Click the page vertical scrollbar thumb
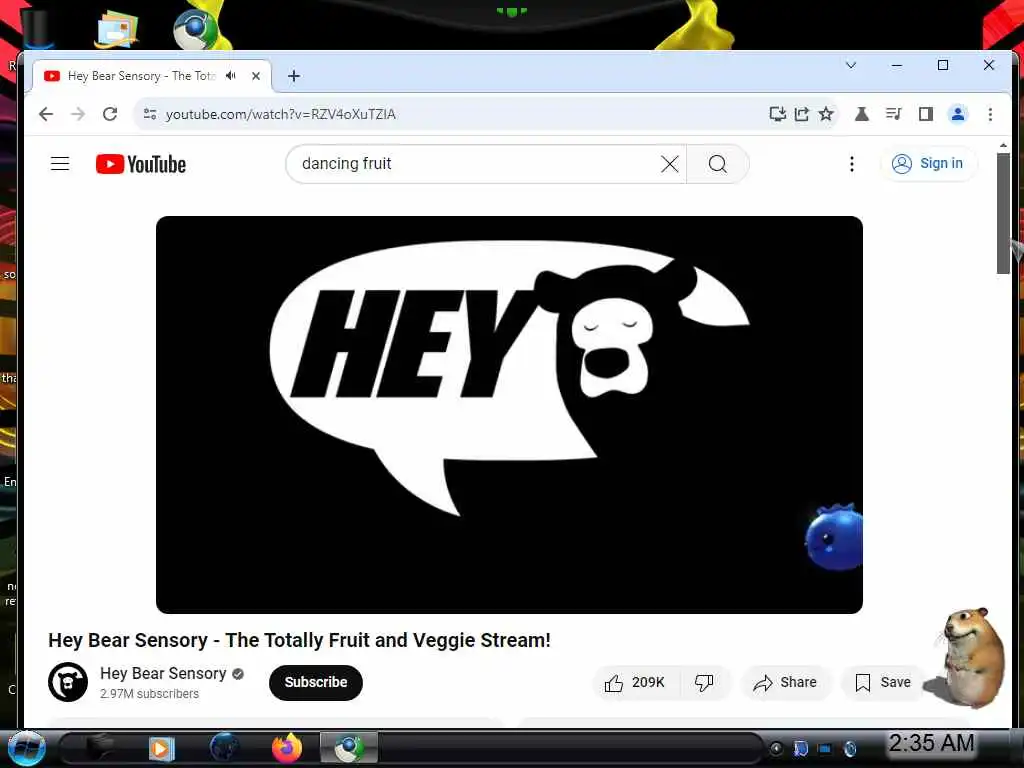The image size is (1024, 768). [1003, 214]
